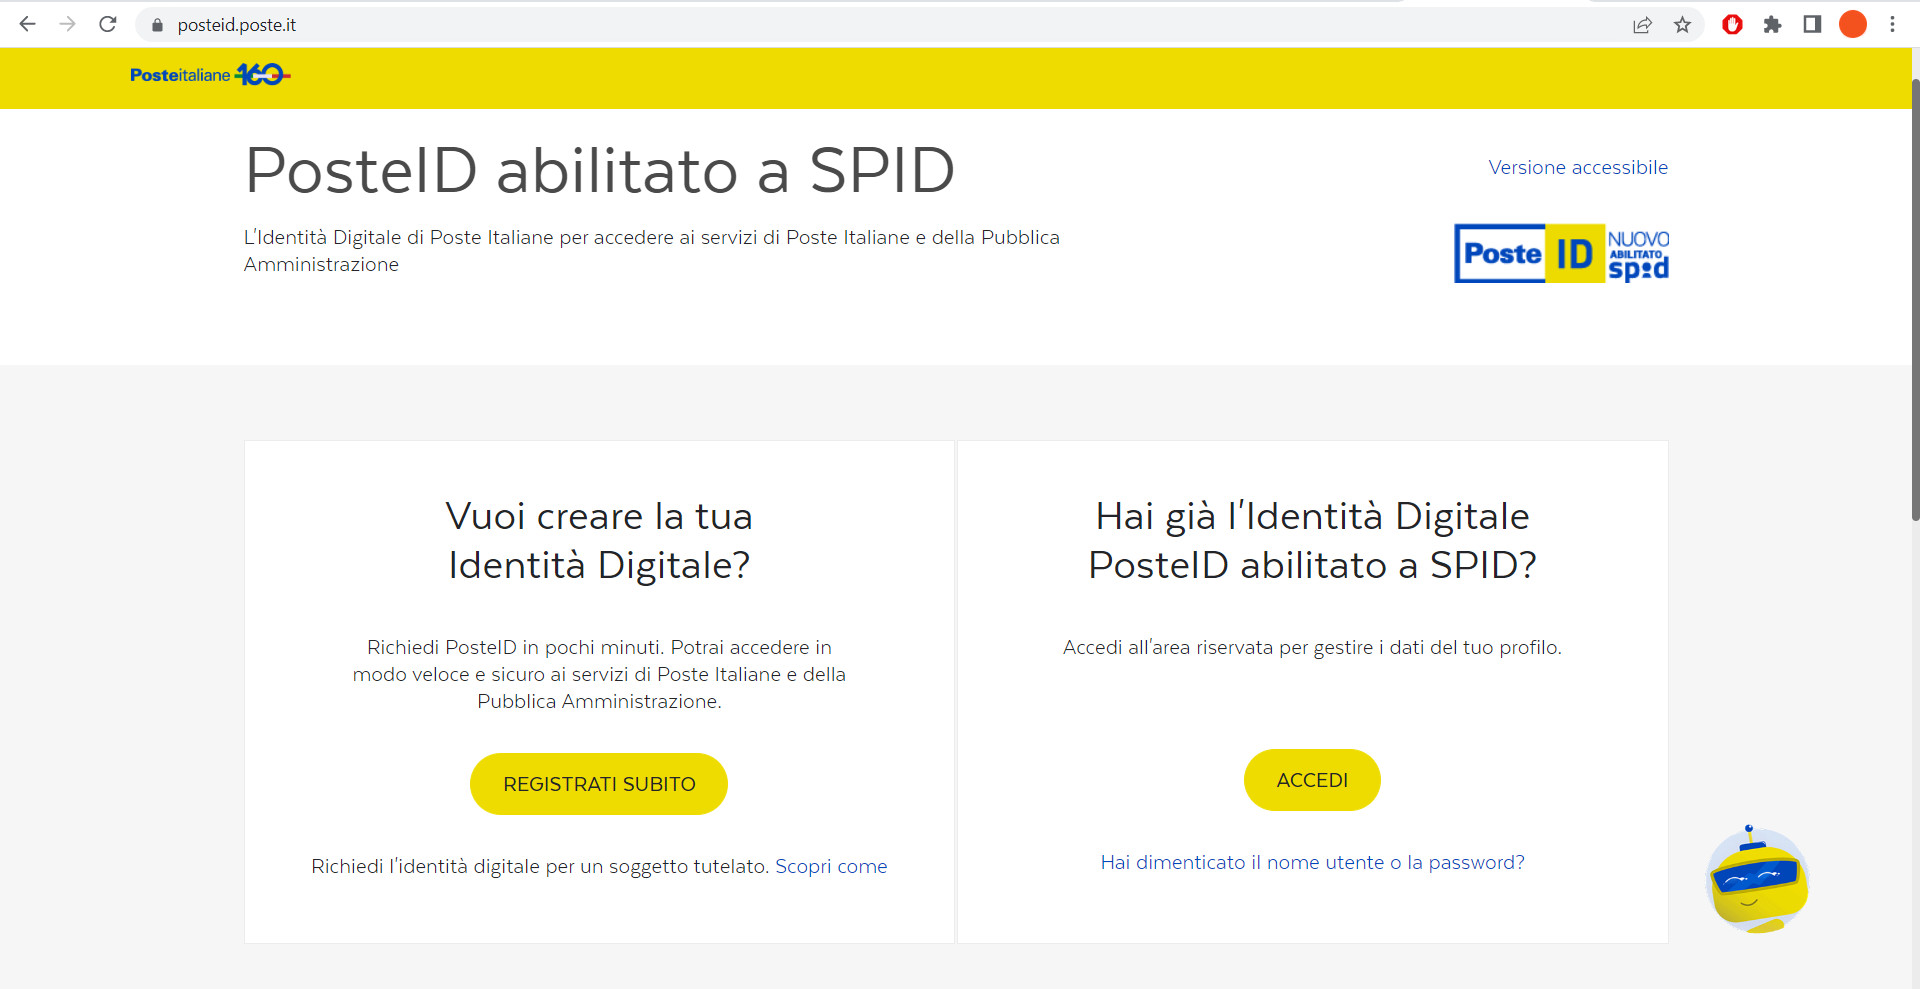Click the forward navigation arrow
The height and width of the screenshot is (989, 1920).
[x=67, y=24]
